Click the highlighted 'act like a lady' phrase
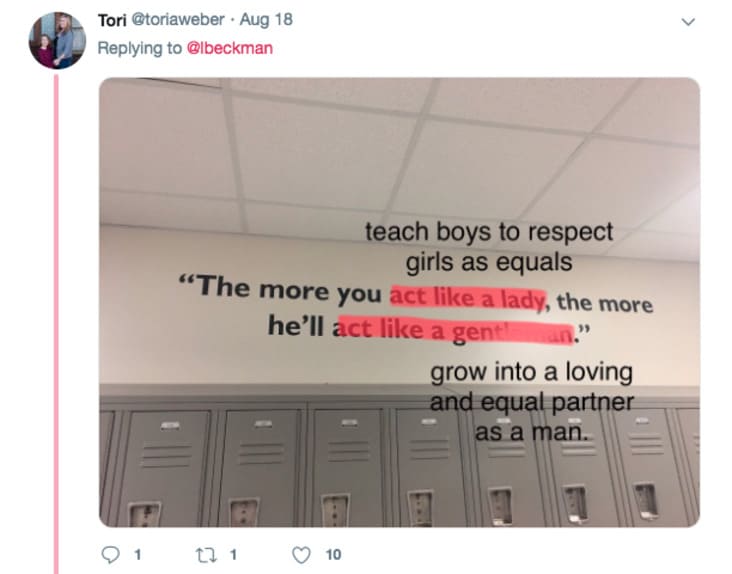 point(468,297)
